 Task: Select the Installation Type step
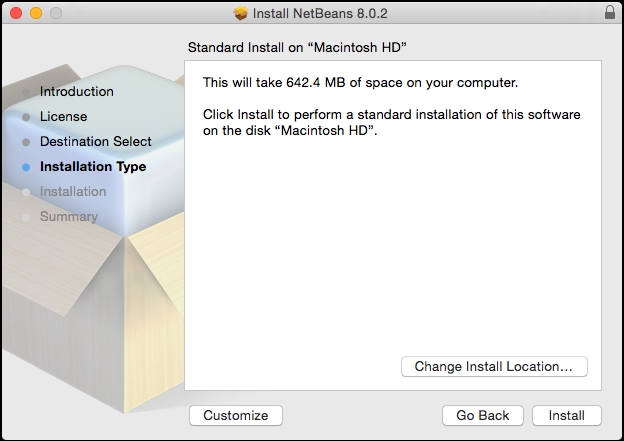[93, 167]
